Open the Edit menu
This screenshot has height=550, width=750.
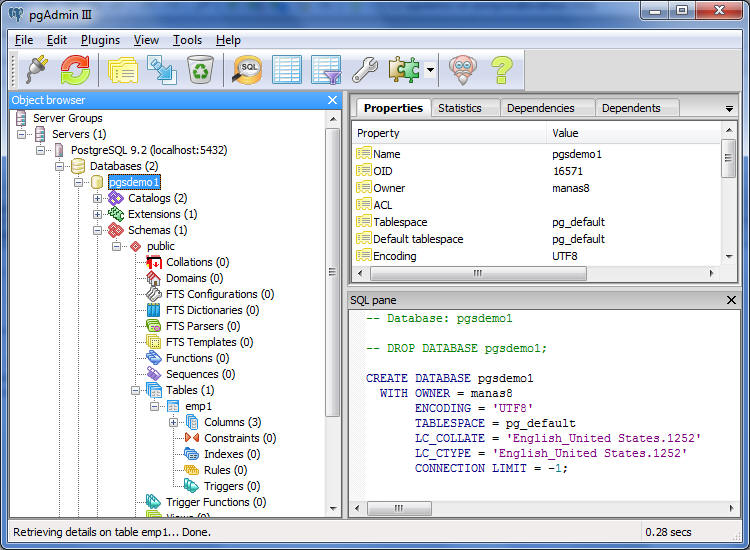57,40
